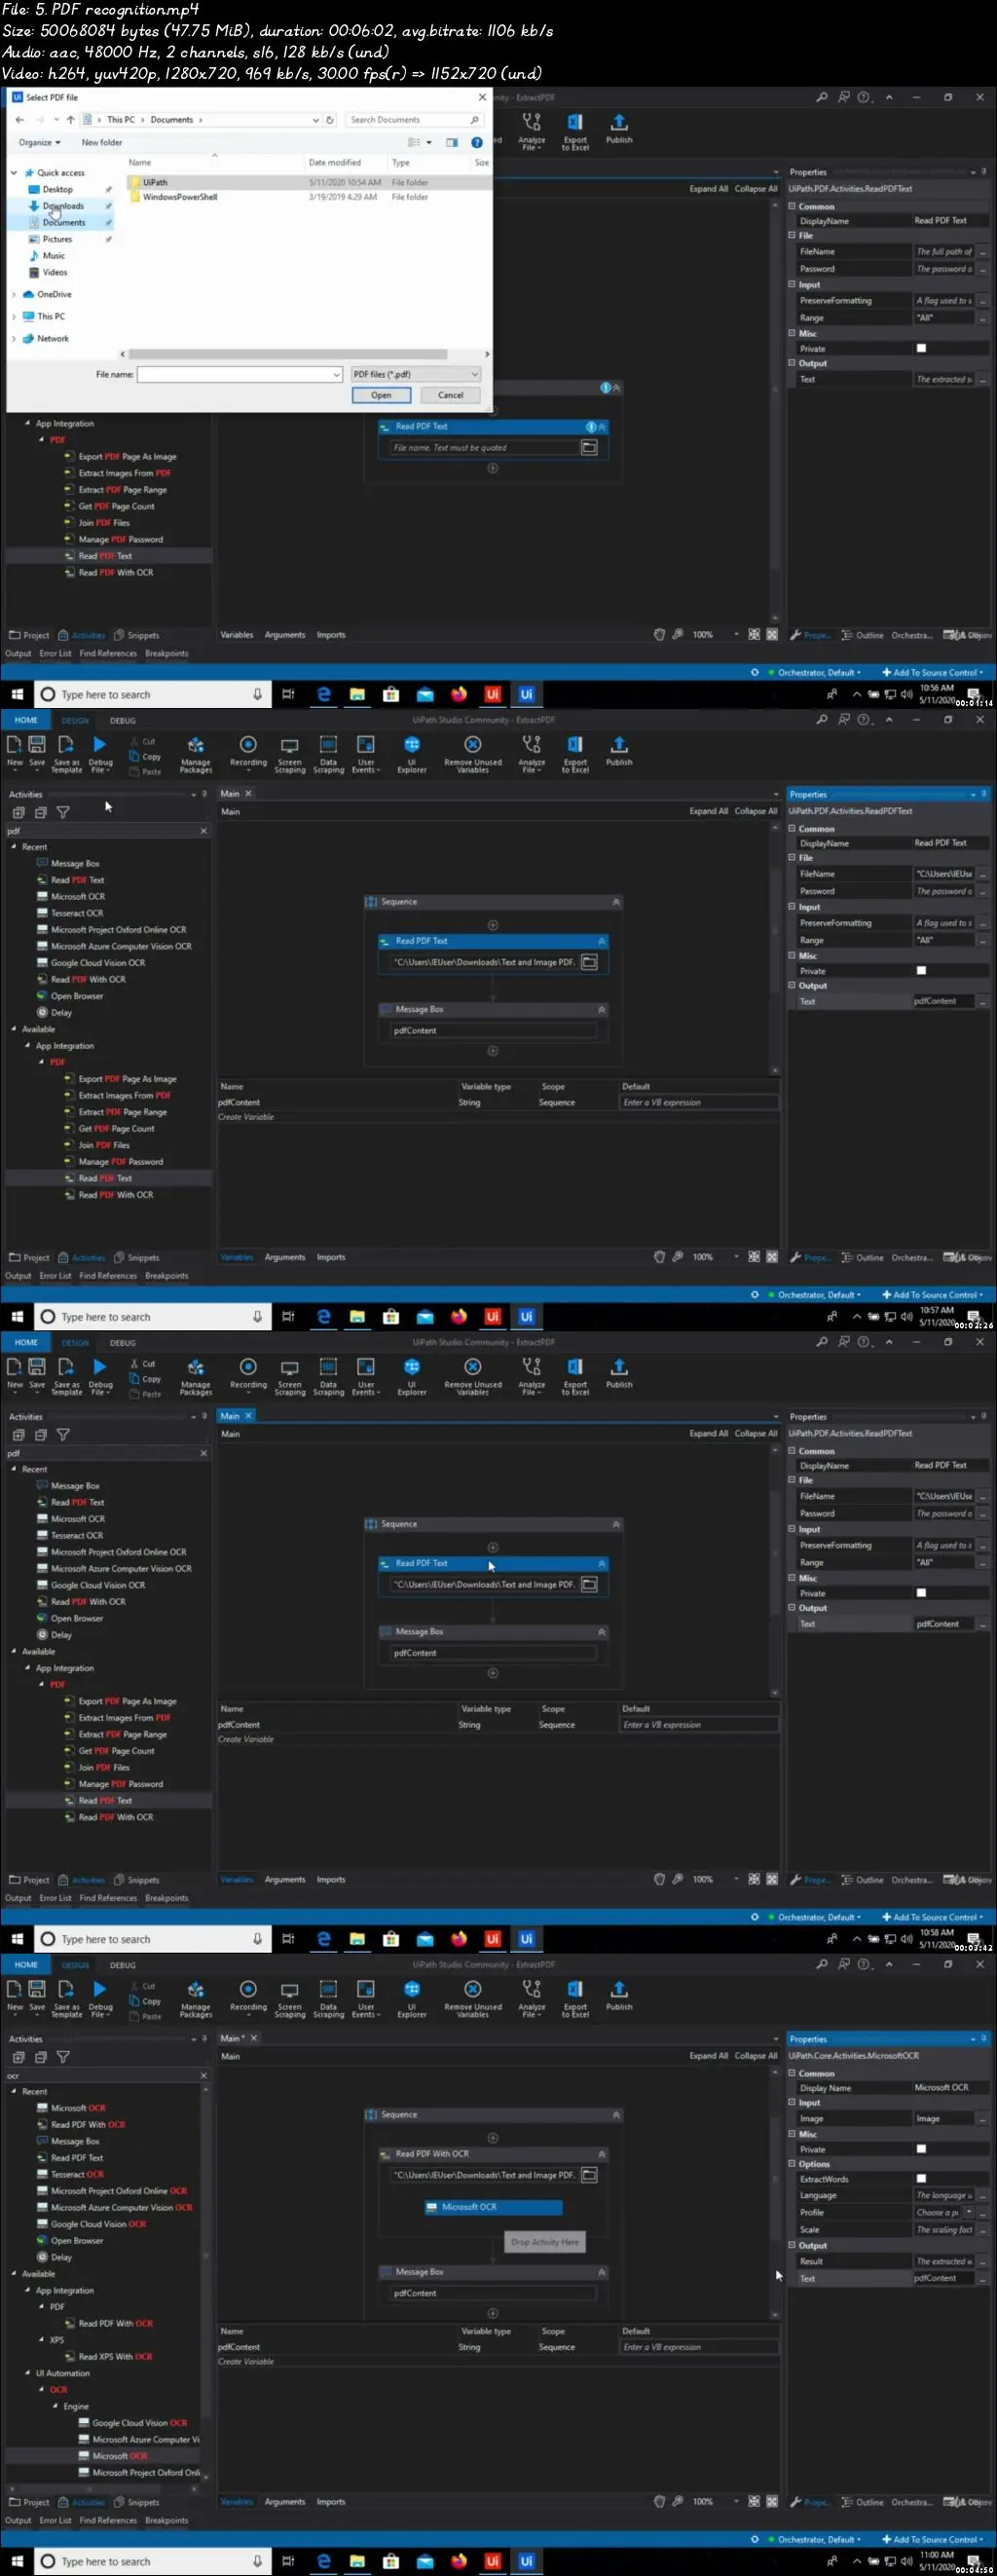Image resolution: width=997 pixels, height=2576 pixels.
Task: Switch to the DEBUG tab in the 10:58 AM frame
Action: 123,1343
